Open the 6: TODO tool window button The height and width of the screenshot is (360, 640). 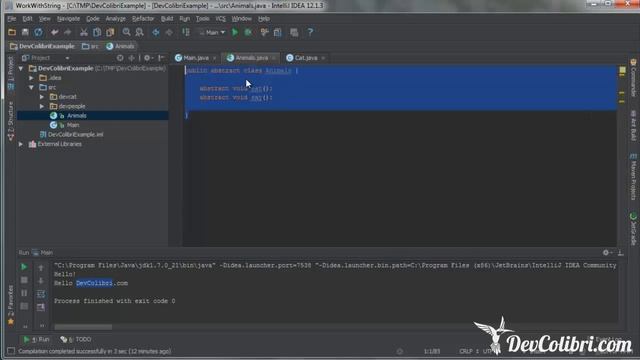[x=76, y=339]
